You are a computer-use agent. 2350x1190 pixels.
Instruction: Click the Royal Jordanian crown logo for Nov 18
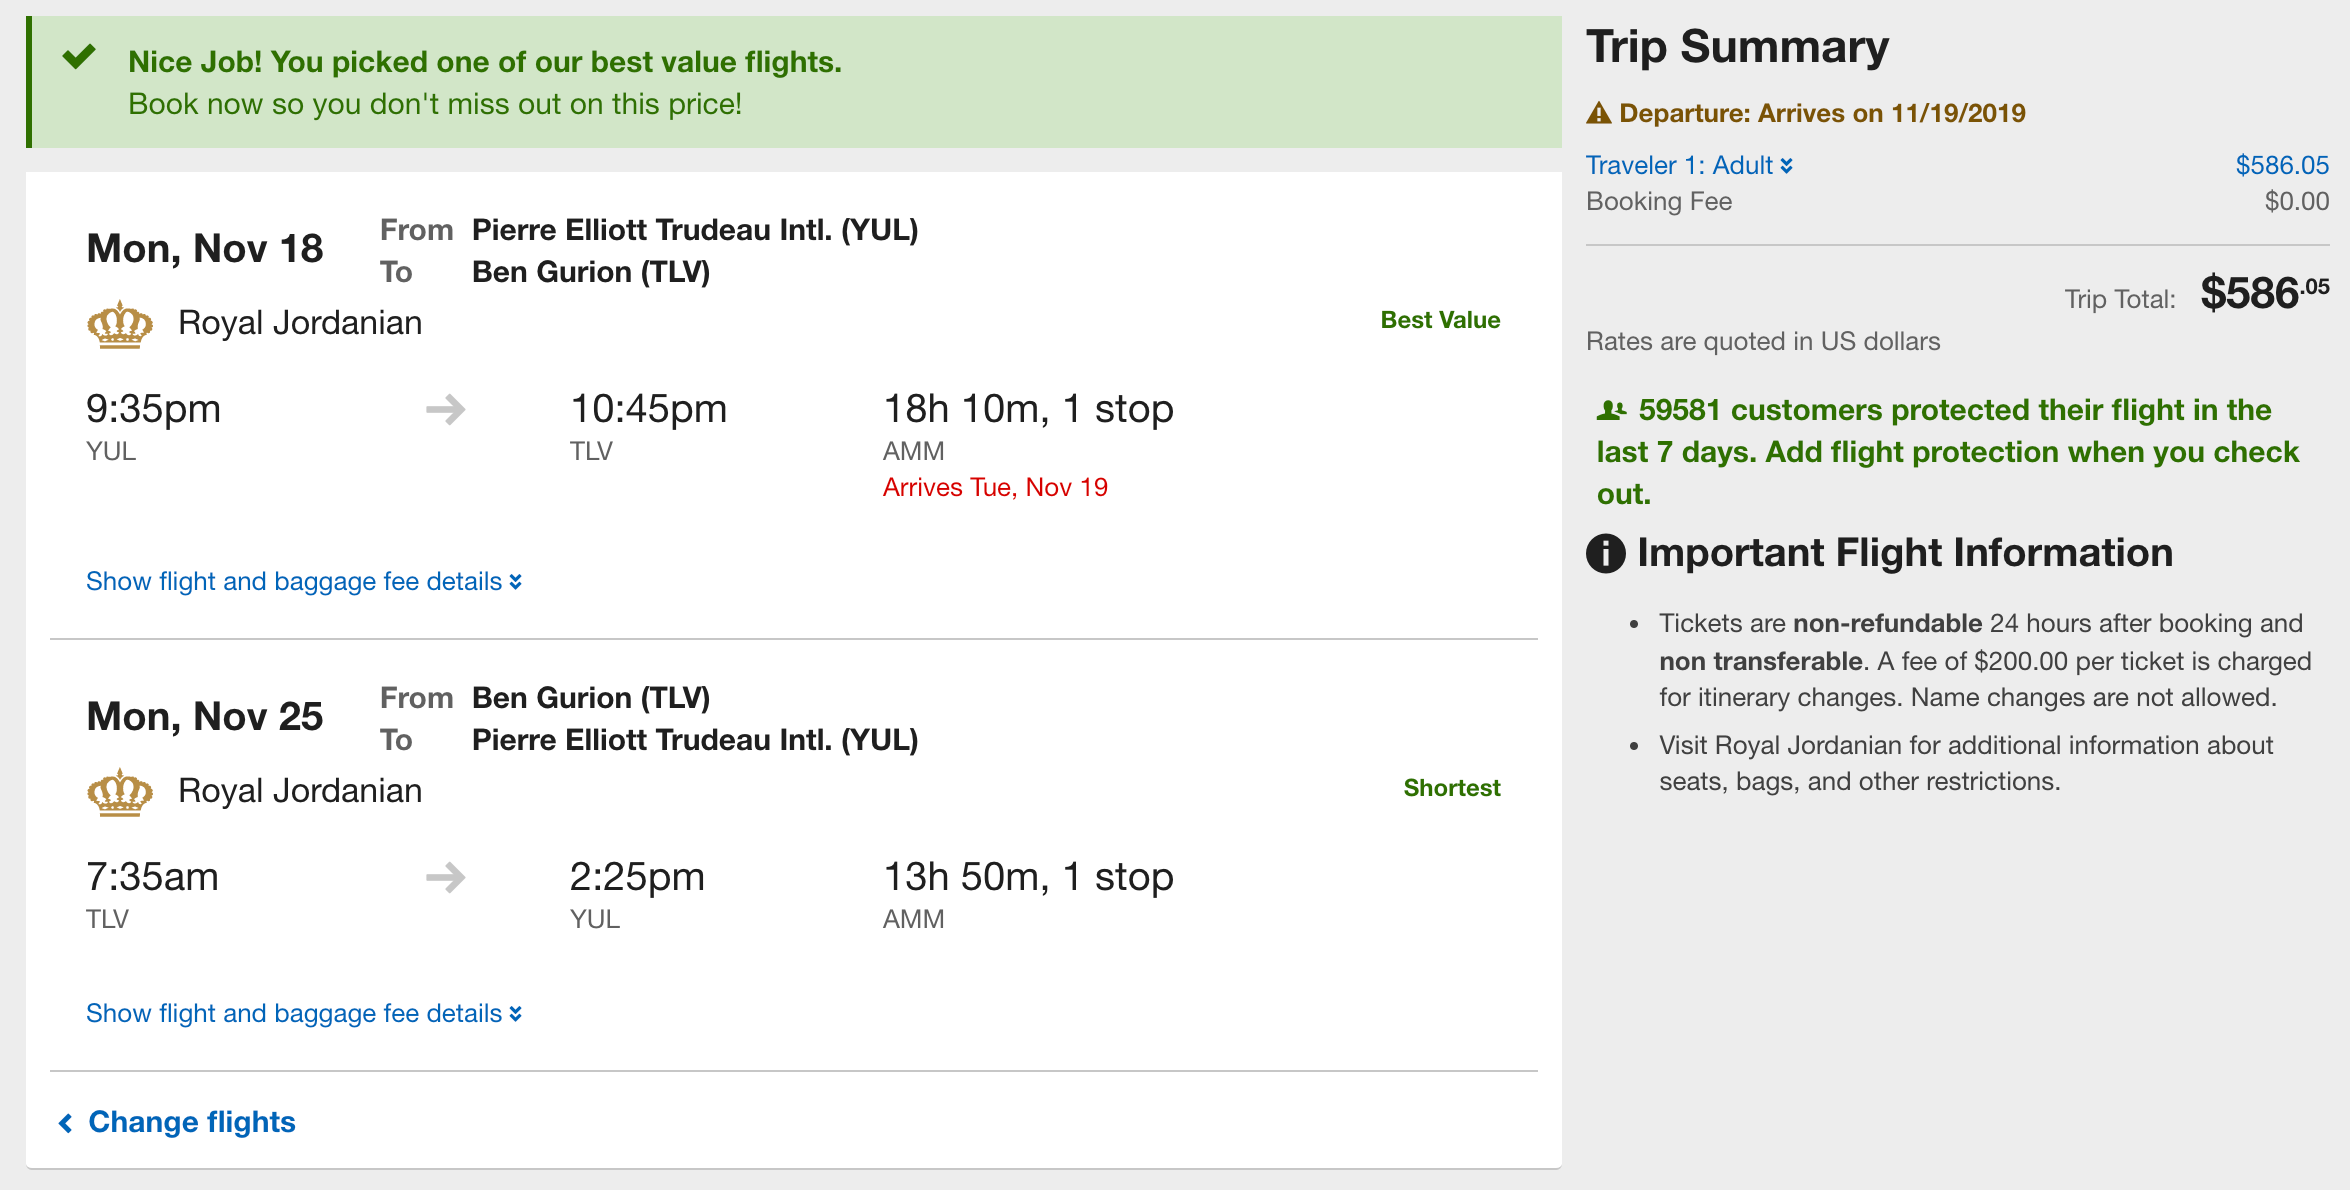(120, 324)
